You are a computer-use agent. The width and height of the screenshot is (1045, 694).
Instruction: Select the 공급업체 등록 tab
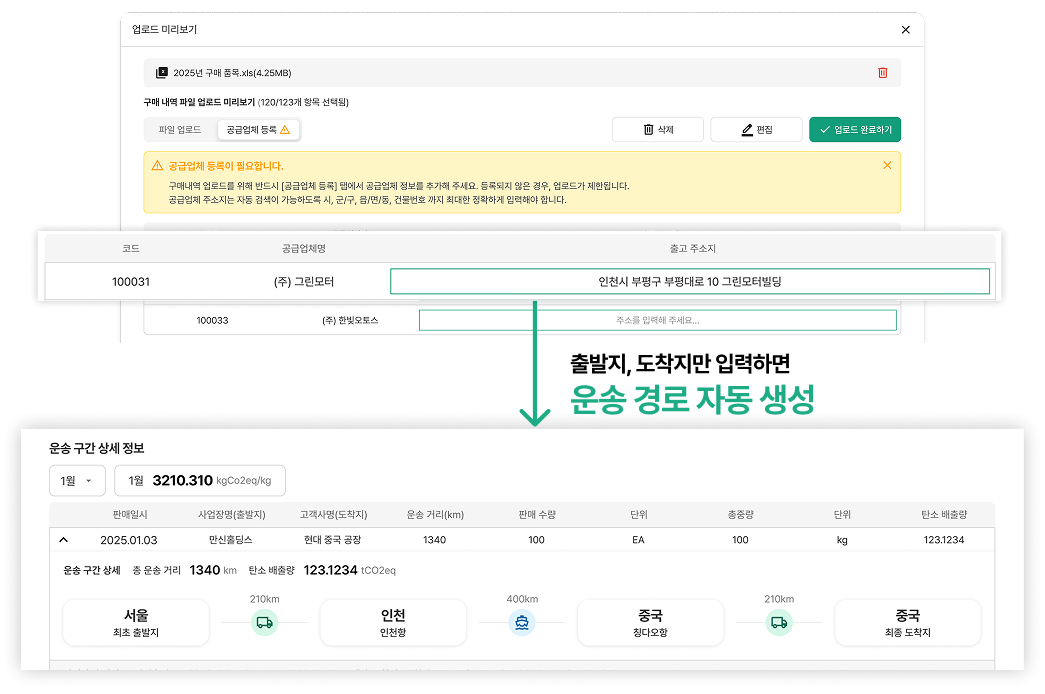click(x=258, y=130)
